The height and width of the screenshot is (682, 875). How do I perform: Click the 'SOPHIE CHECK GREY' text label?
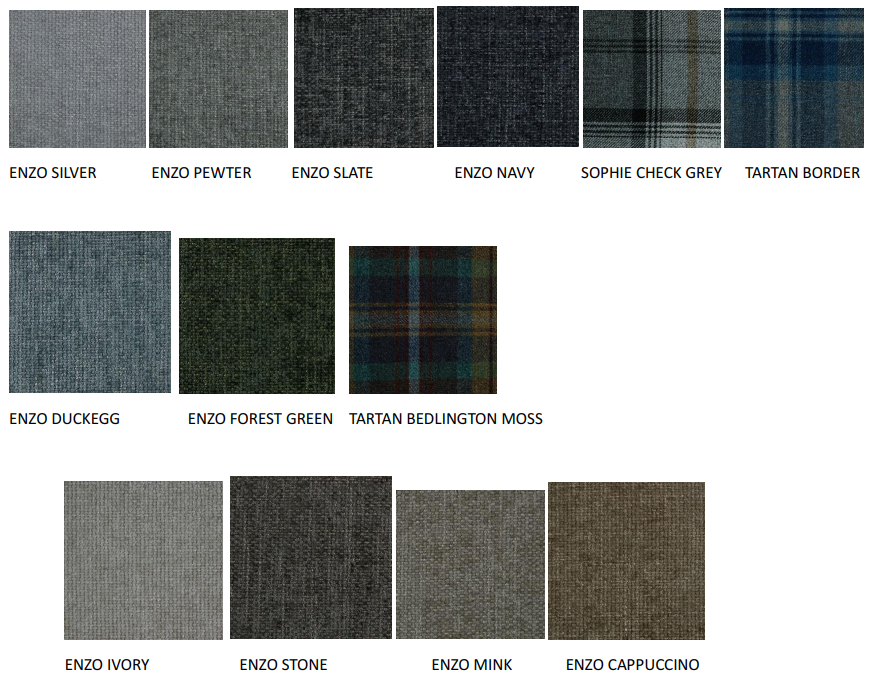pyautogui.click(x=651, y=173)
